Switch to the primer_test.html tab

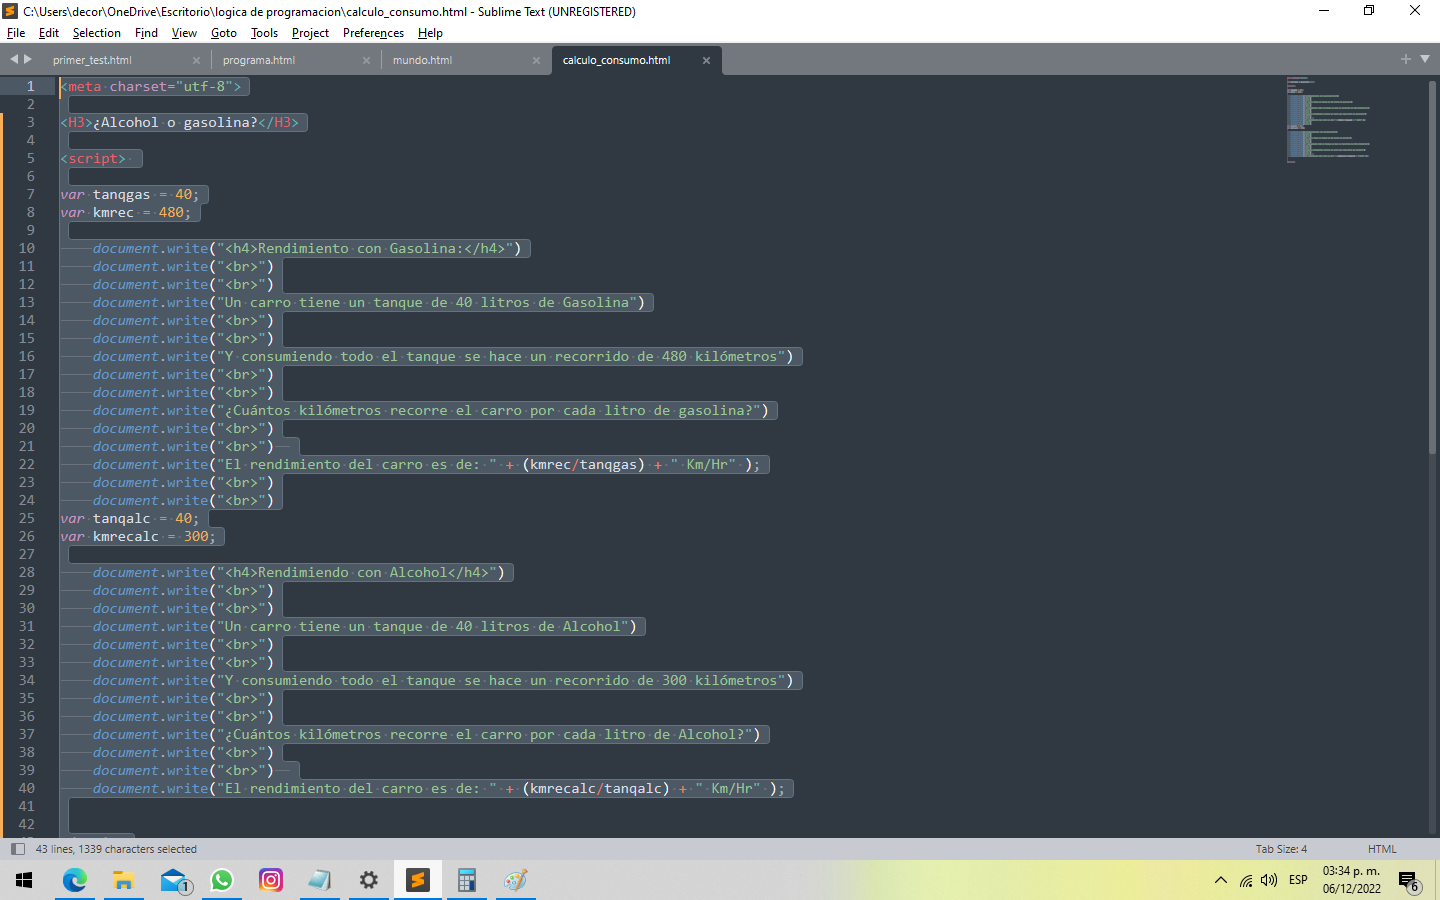click(x=92, y=60)
